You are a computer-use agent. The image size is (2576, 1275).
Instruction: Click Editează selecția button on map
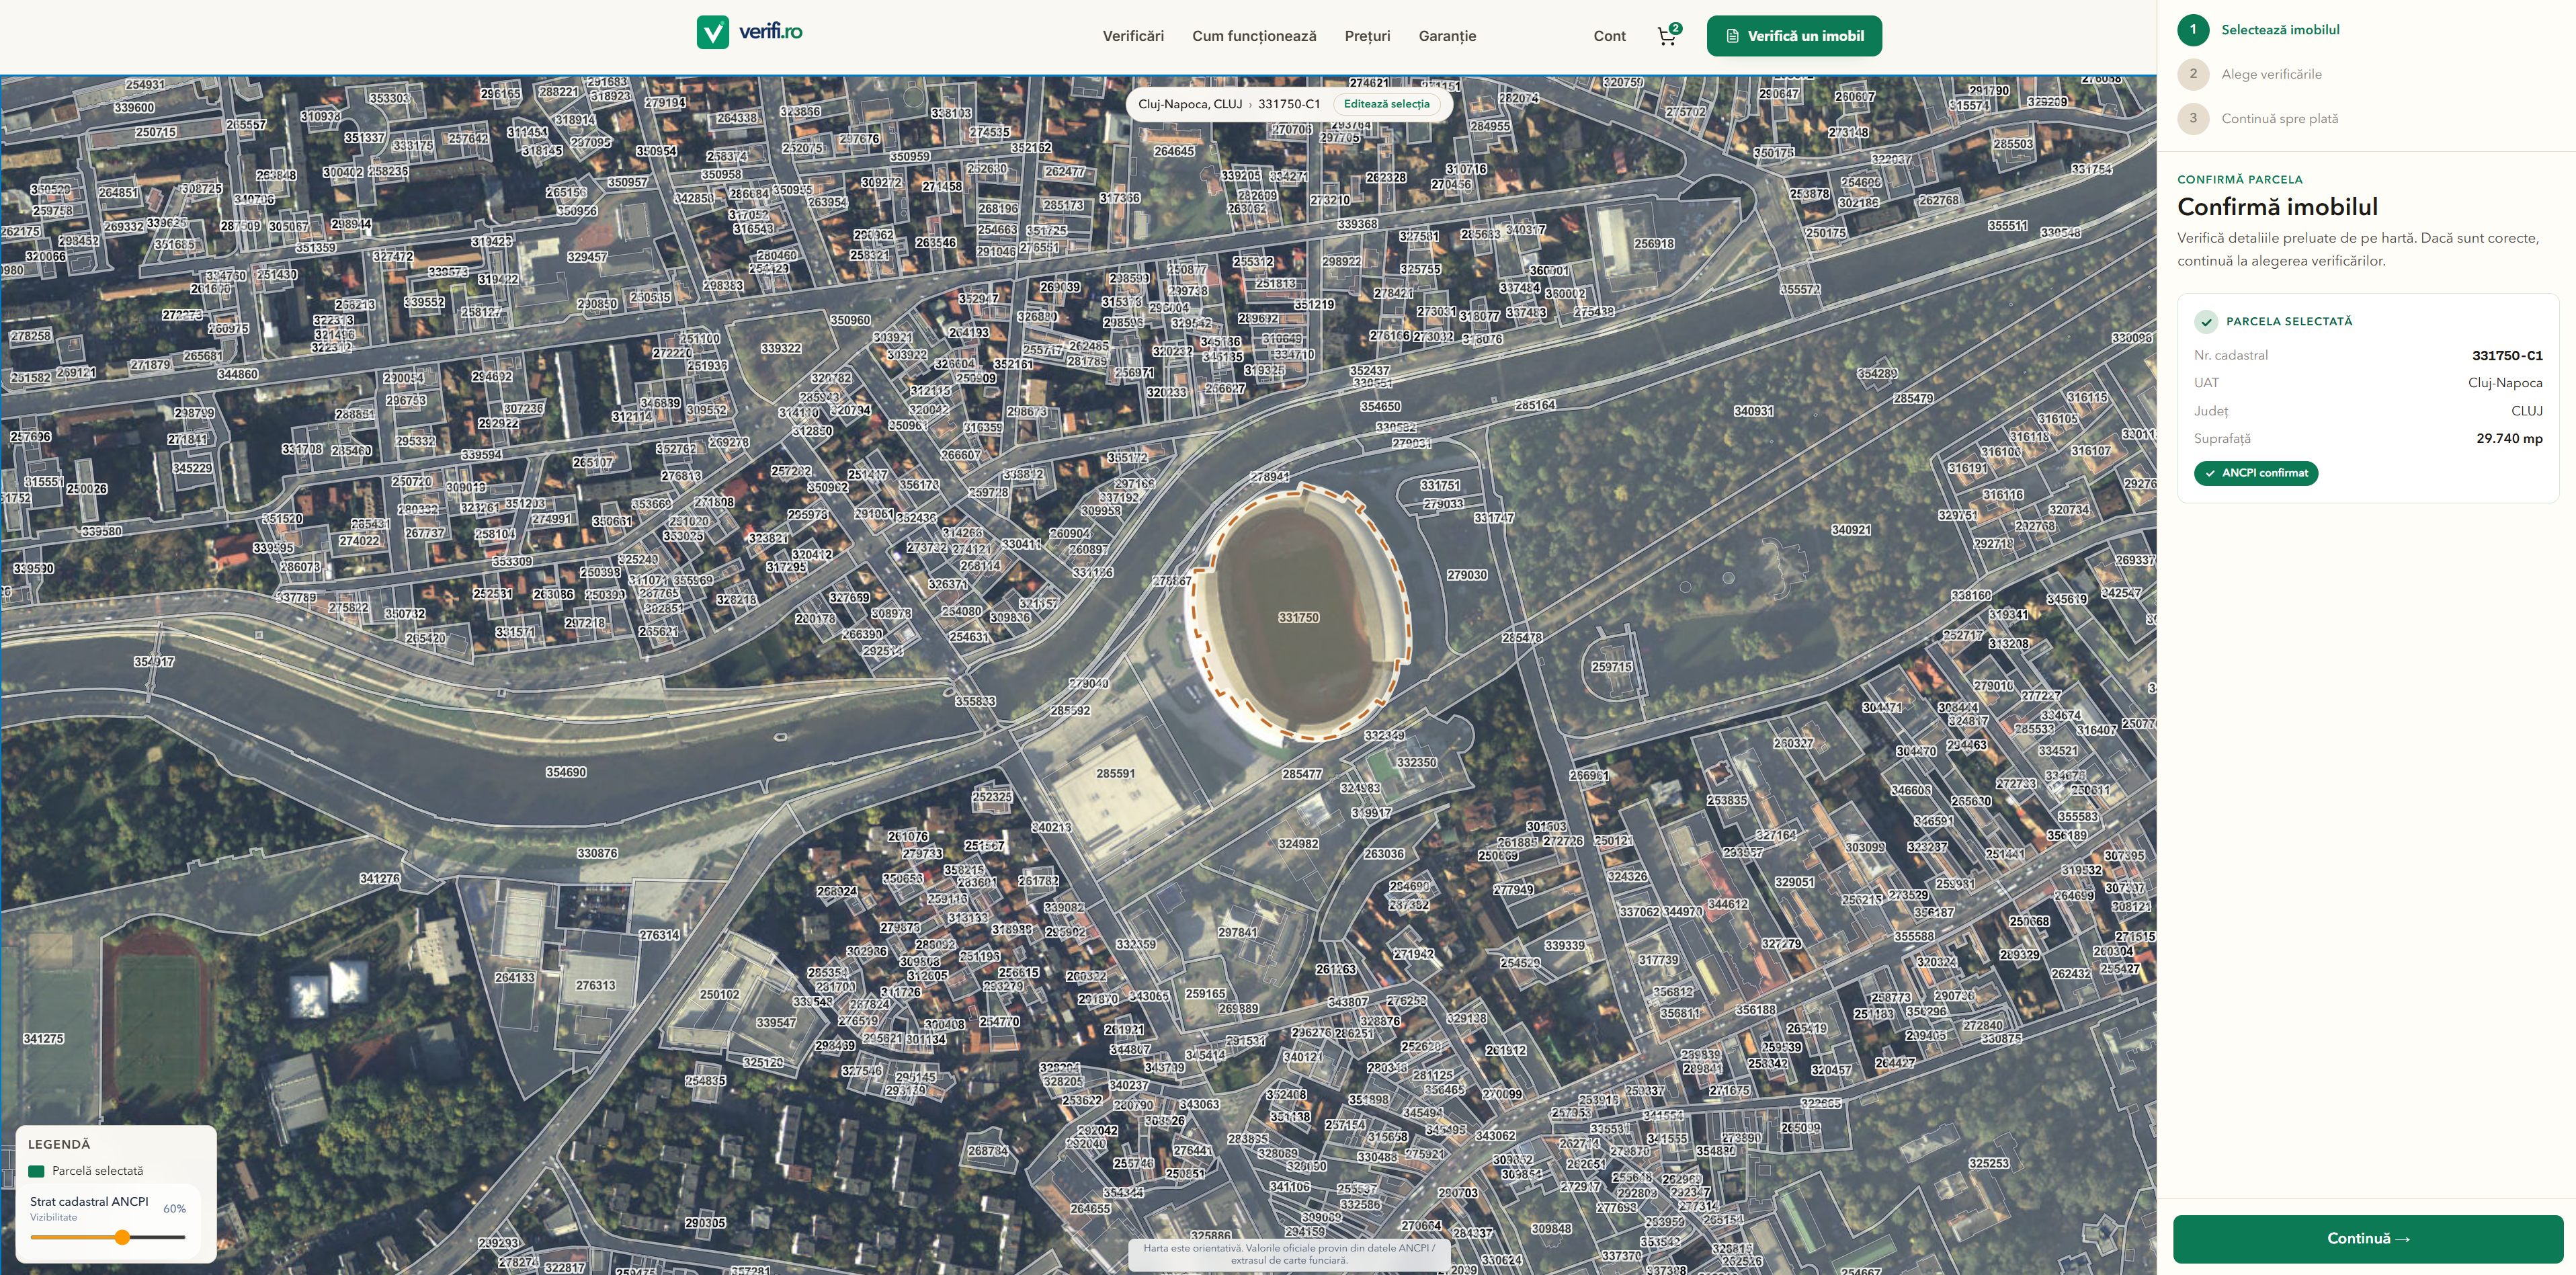(x=1386, y=104)
